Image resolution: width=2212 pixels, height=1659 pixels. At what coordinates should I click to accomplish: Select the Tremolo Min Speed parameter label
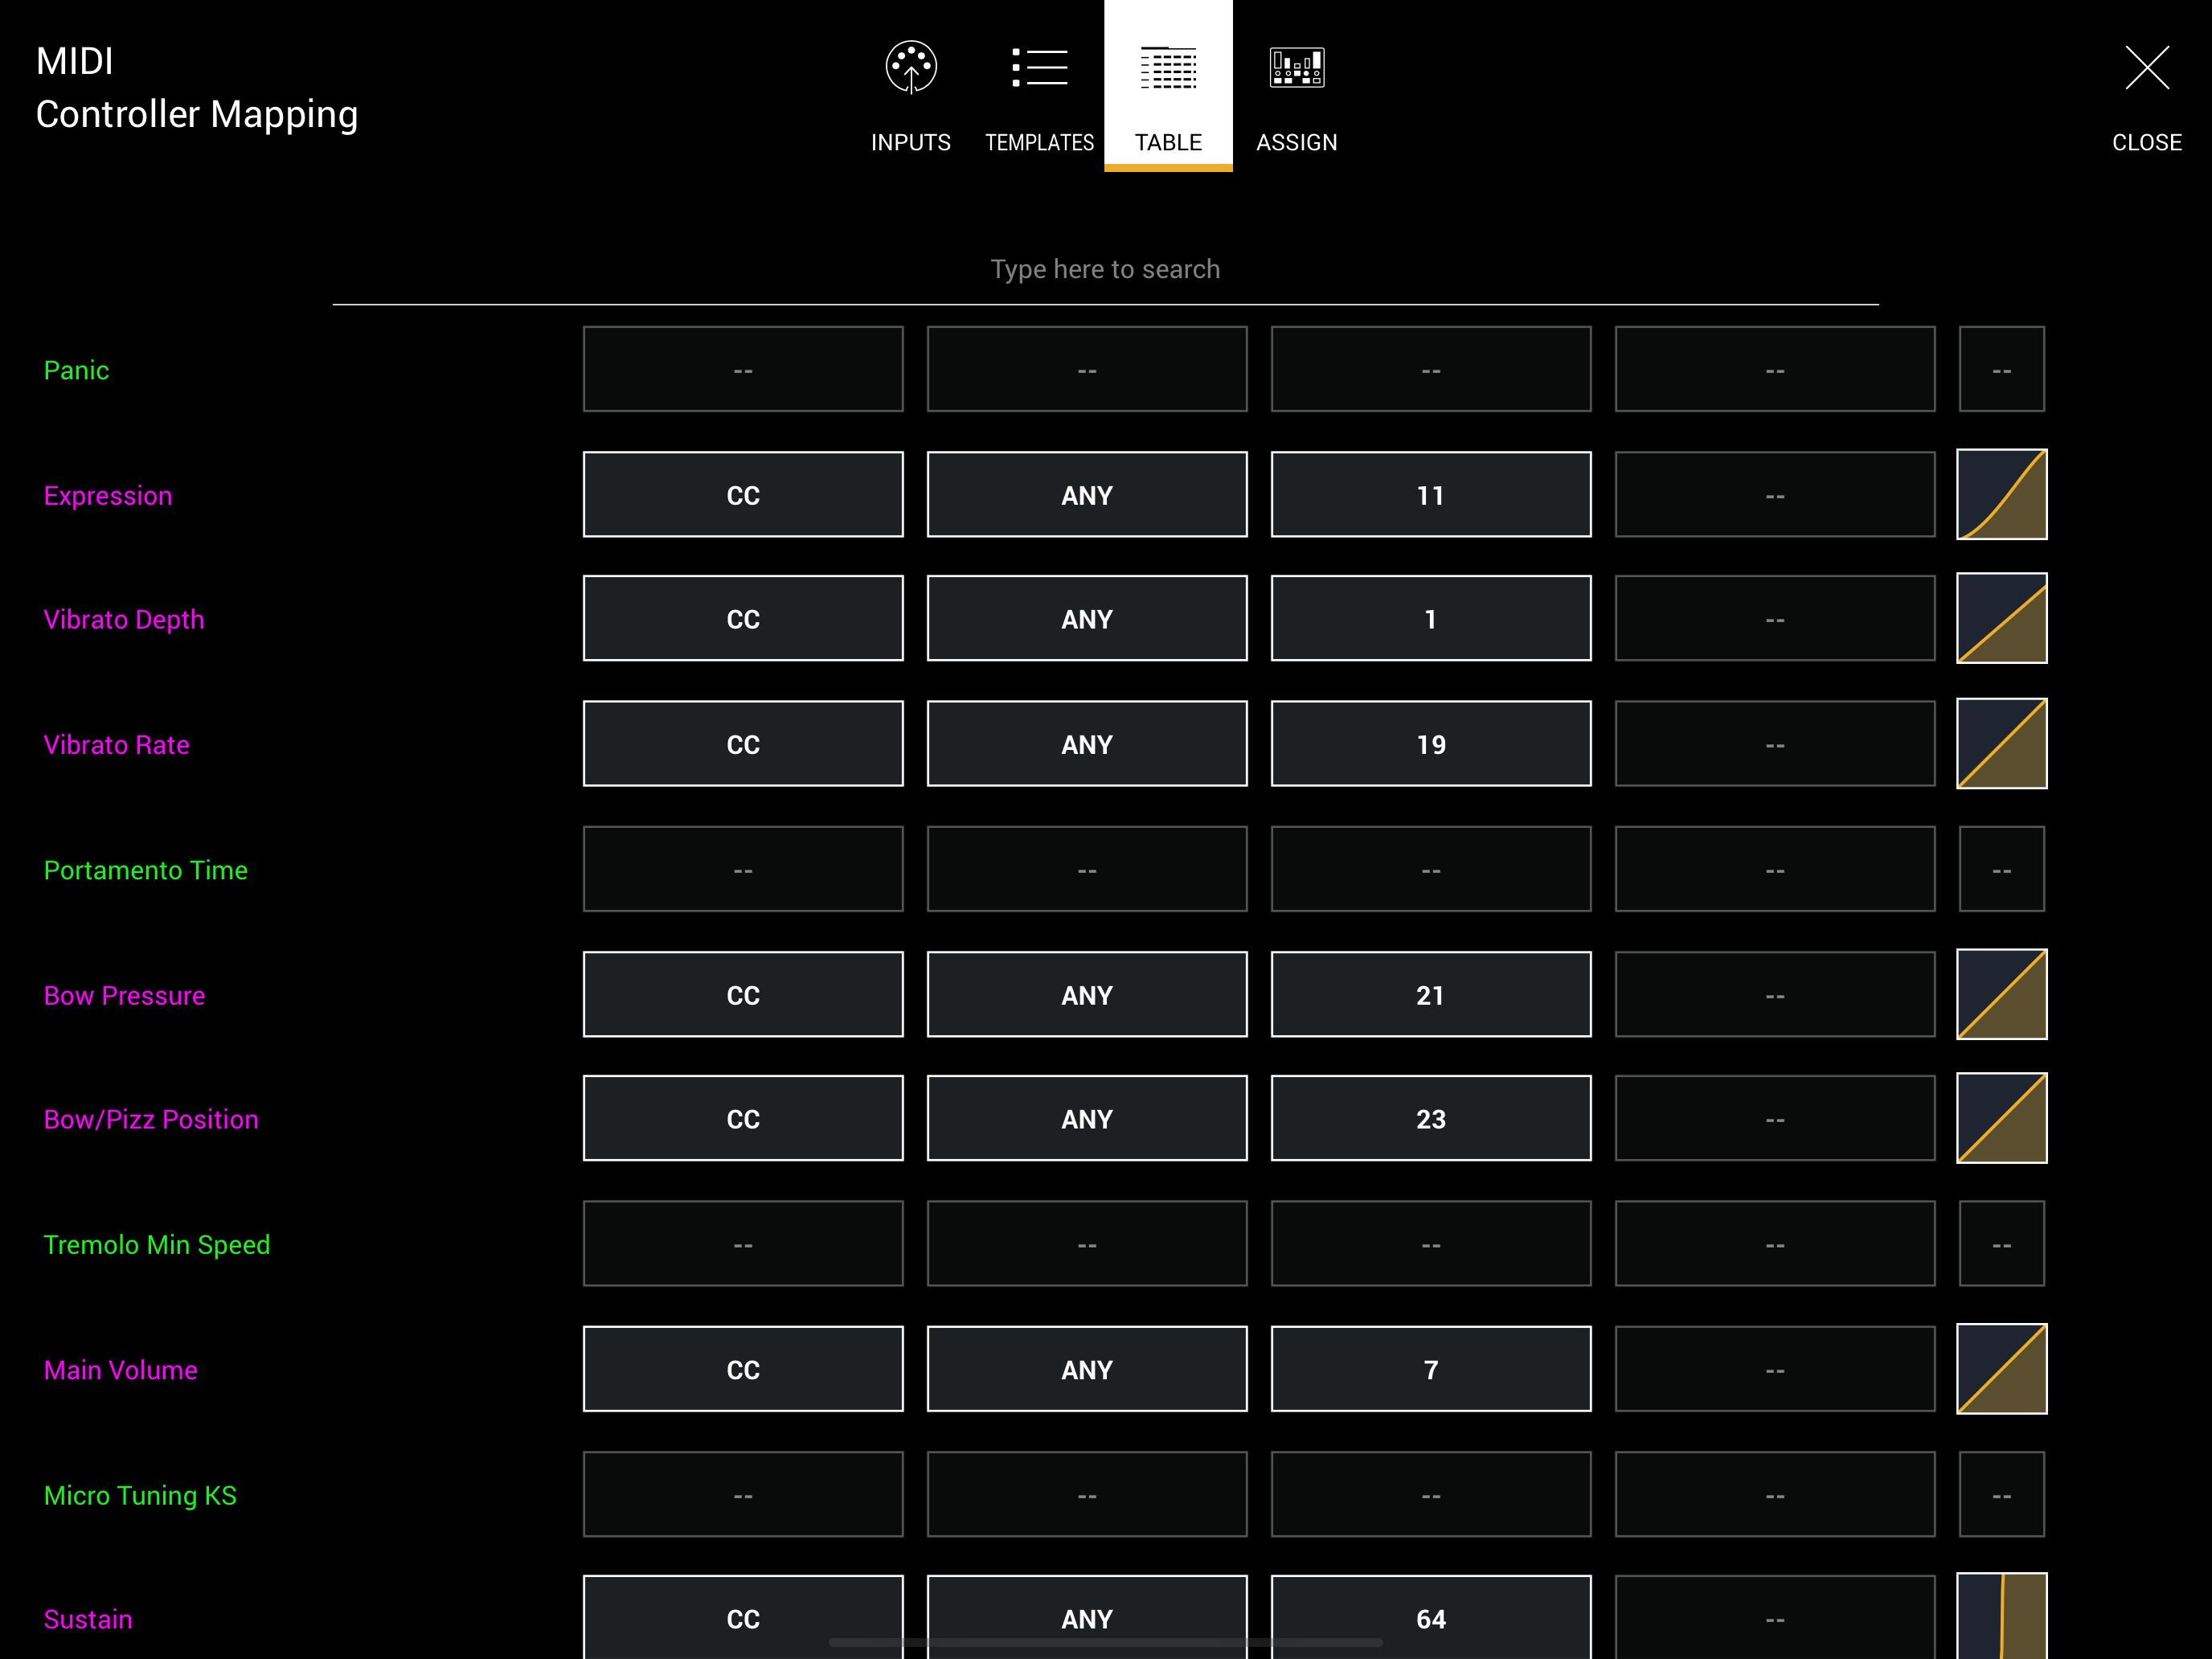point(157,1245)
